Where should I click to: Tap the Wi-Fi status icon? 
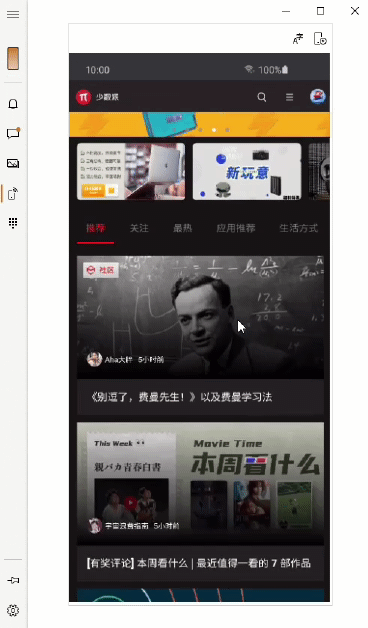(249, 69)
